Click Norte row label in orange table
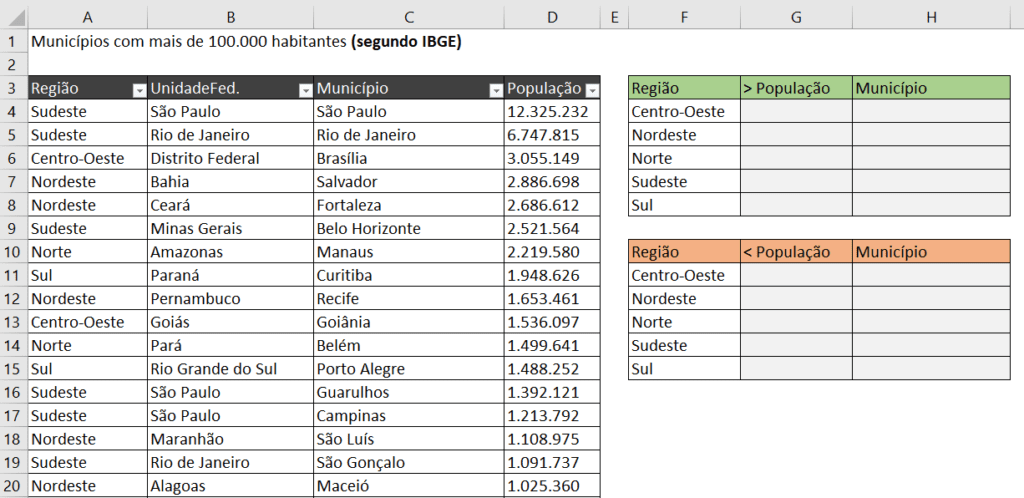The height and width of the screenshot is (498, 1024). [684, 322]
